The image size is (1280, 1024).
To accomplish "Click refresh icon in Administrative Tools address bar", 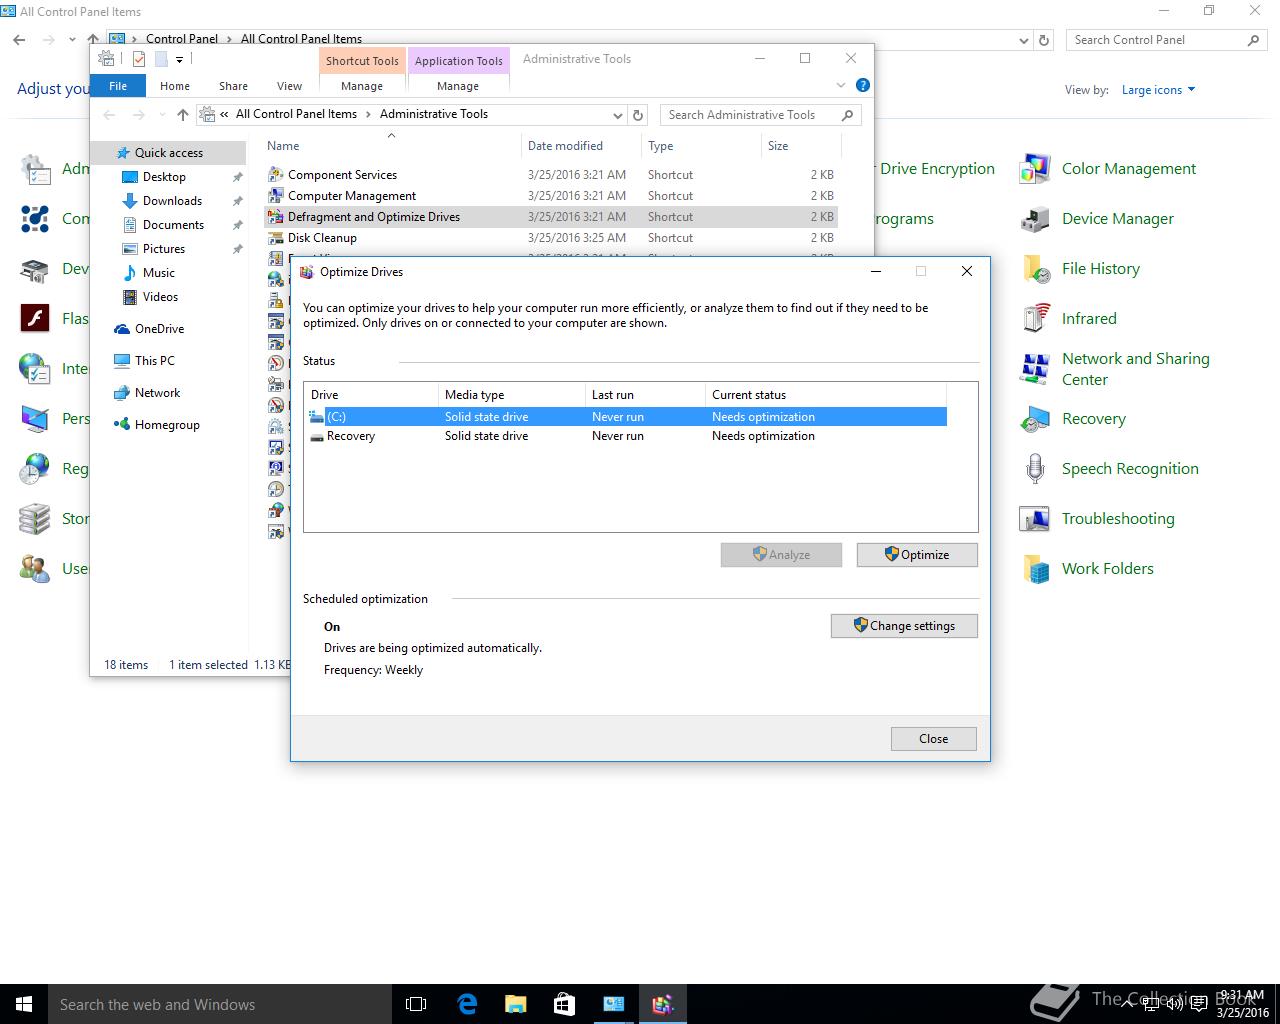I will tap(638, 115).
